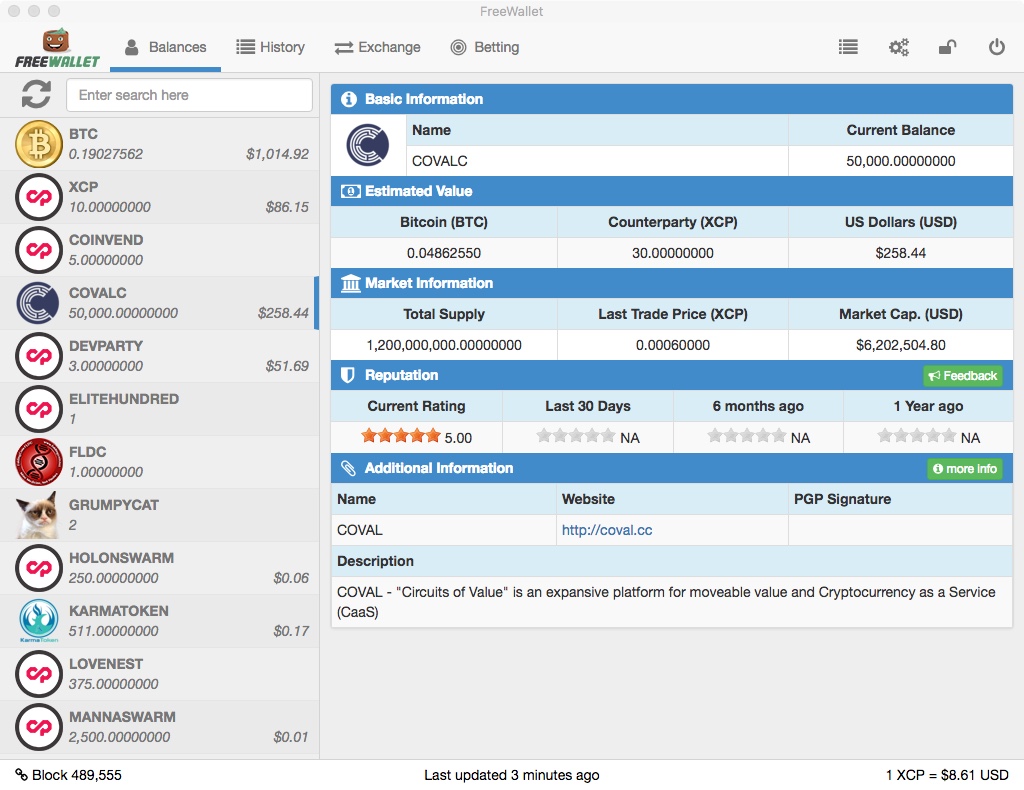
Task: Select the FLDC asset icon
Action: (39, 462)
